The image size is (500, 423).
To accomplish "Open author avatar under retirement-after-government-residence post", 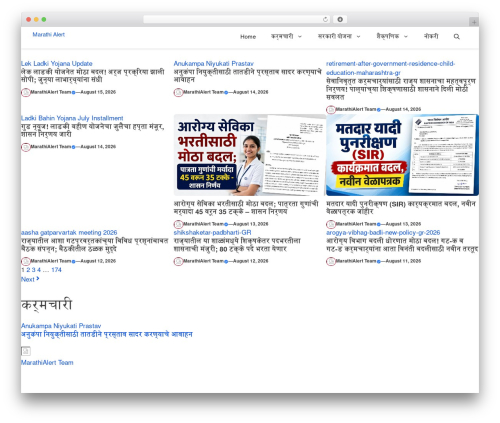I will pos(331,110).
